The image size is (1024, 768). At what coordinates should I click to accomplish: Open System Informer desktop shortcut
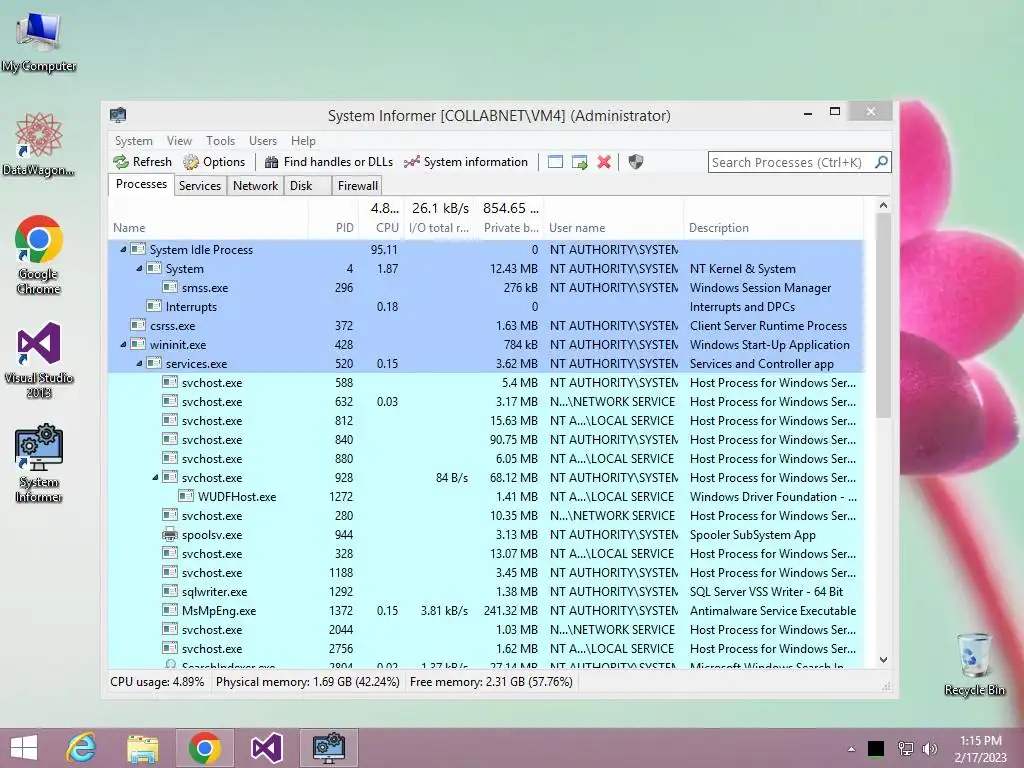pos(39,464)
